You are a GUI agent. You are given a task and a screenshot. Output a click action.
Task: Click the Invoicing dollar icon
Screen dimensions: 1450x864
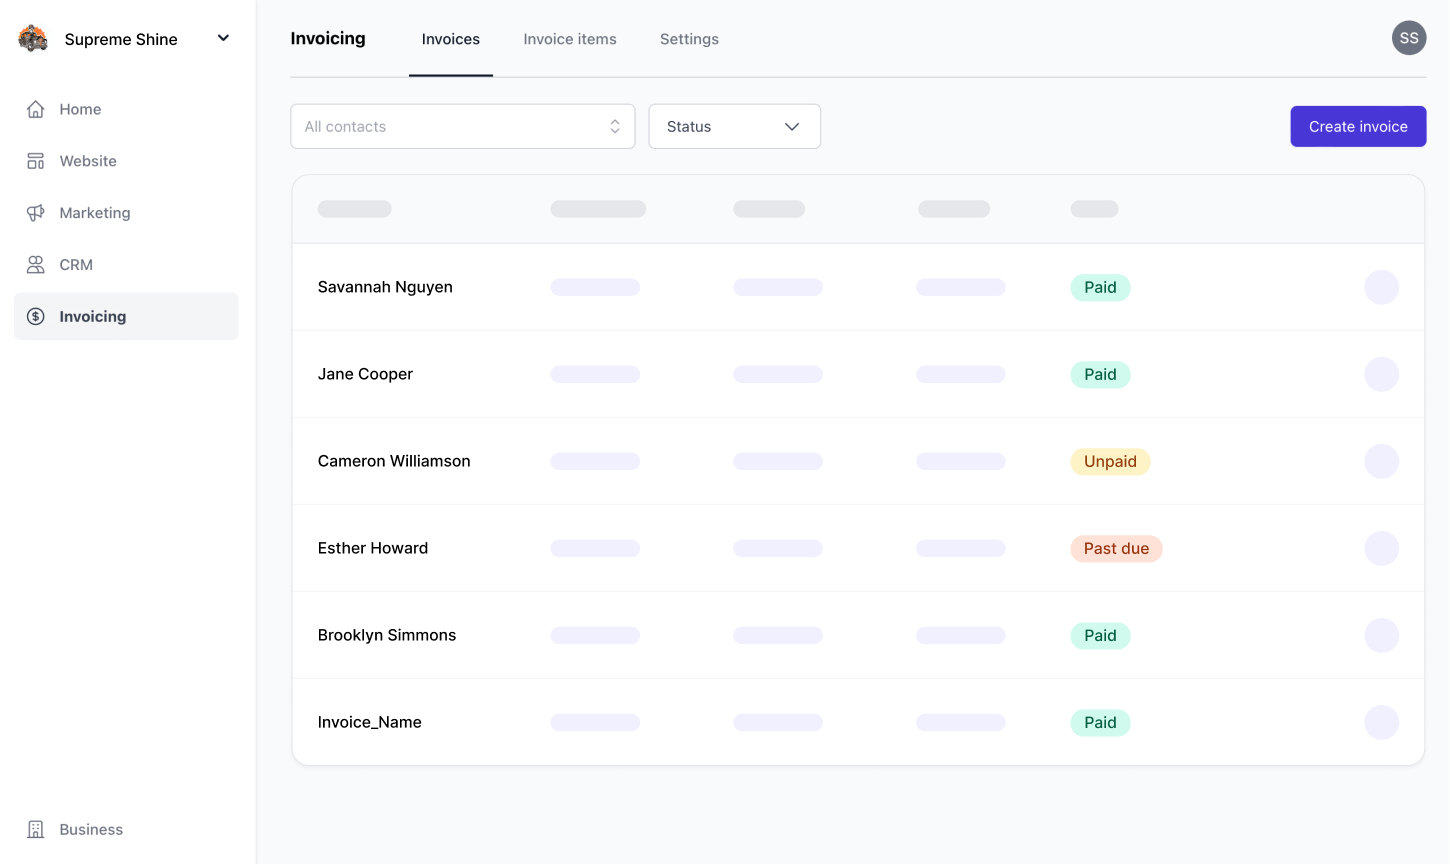tap(36, 317)
